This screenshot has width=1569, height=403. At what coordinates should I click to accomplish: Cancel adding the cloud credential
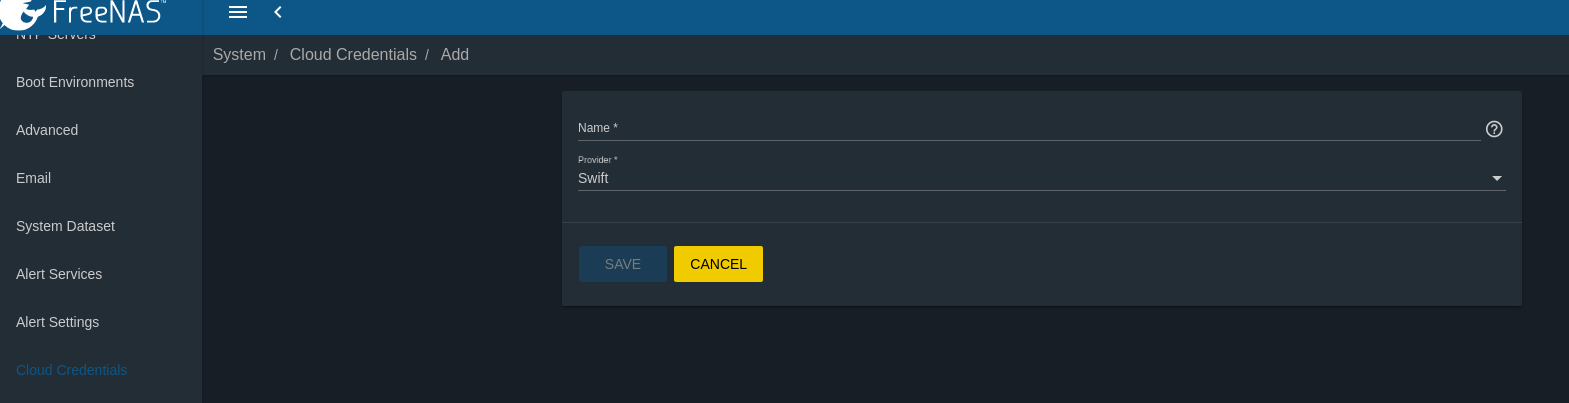tap(718, 264)
